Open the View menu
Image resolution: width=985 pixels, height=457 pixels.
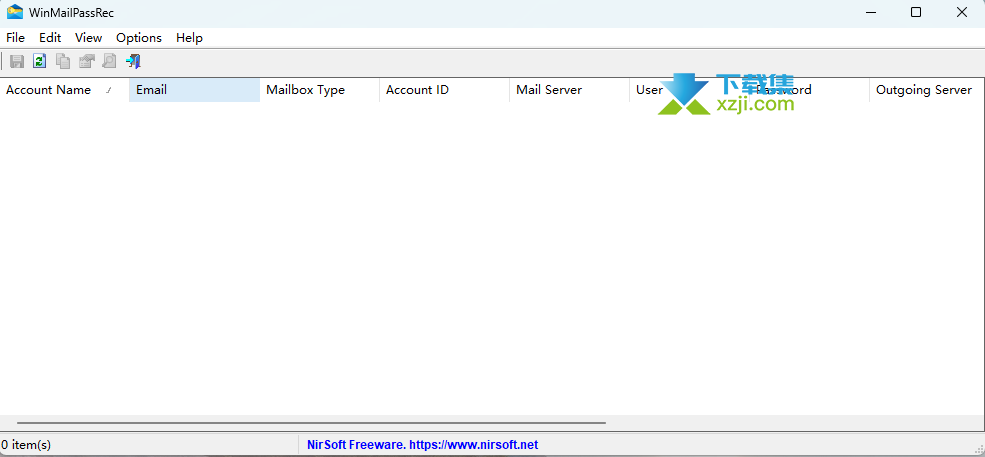[x=89, y=38]
